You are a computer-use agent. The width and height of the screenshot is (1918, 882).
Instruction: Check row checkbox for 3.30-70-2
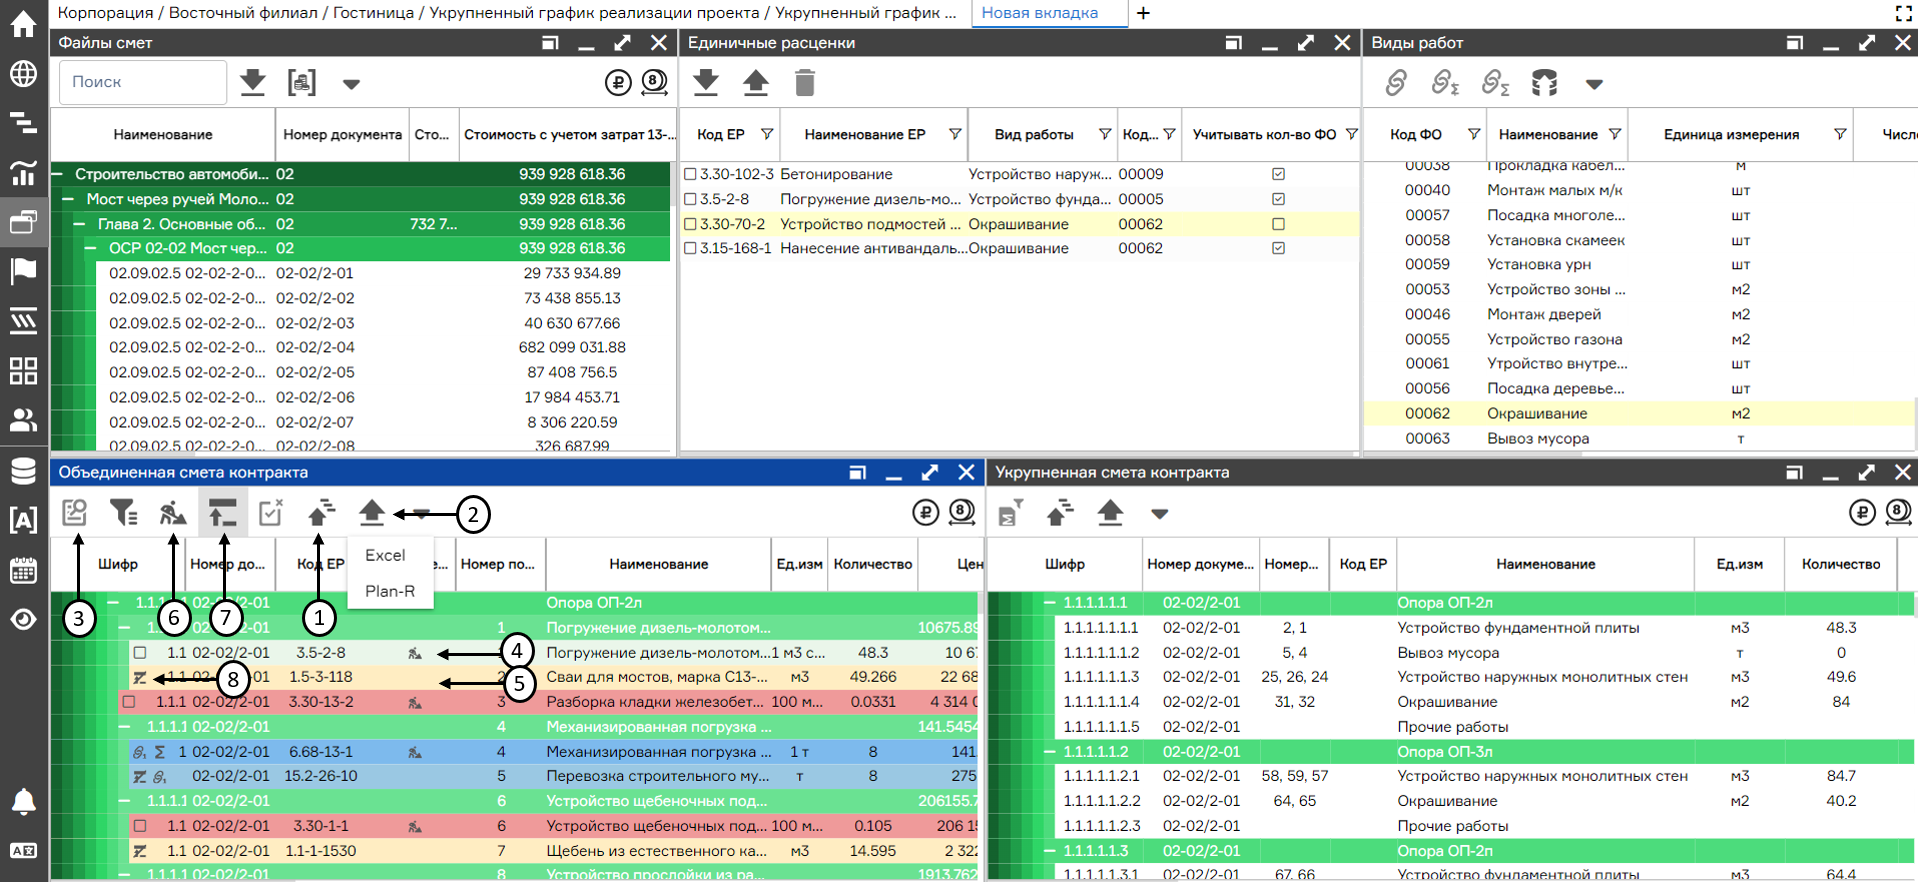pyautogui.click(x=690, y=224)
